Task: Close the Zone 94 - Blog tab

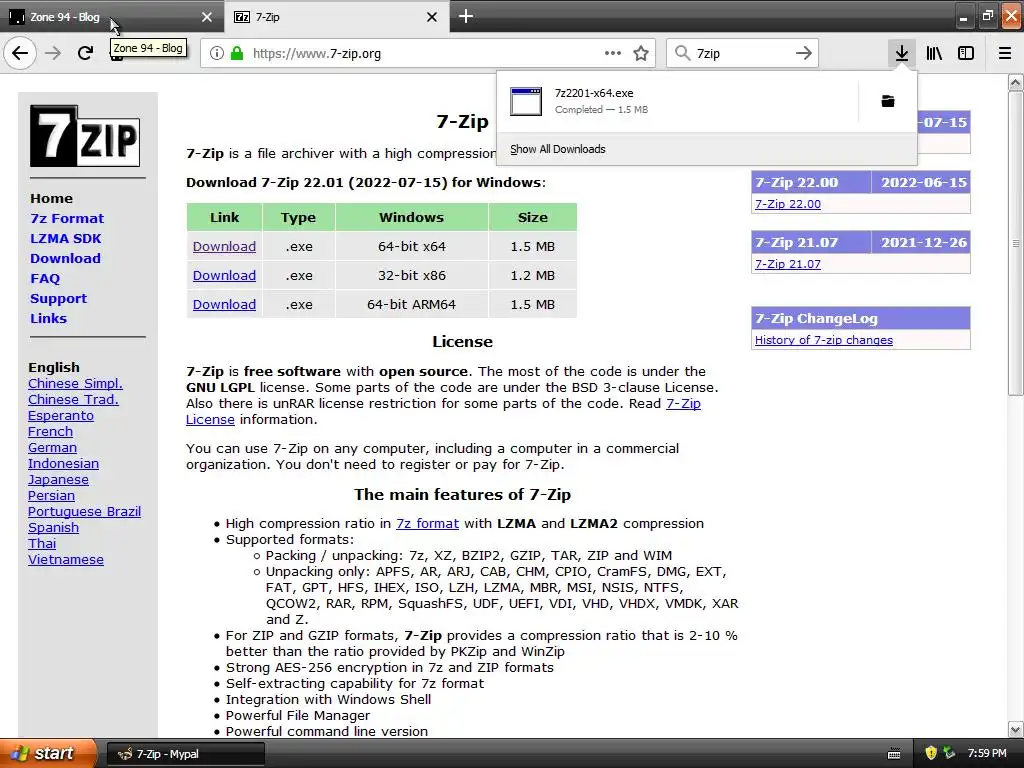Action: 206,17
